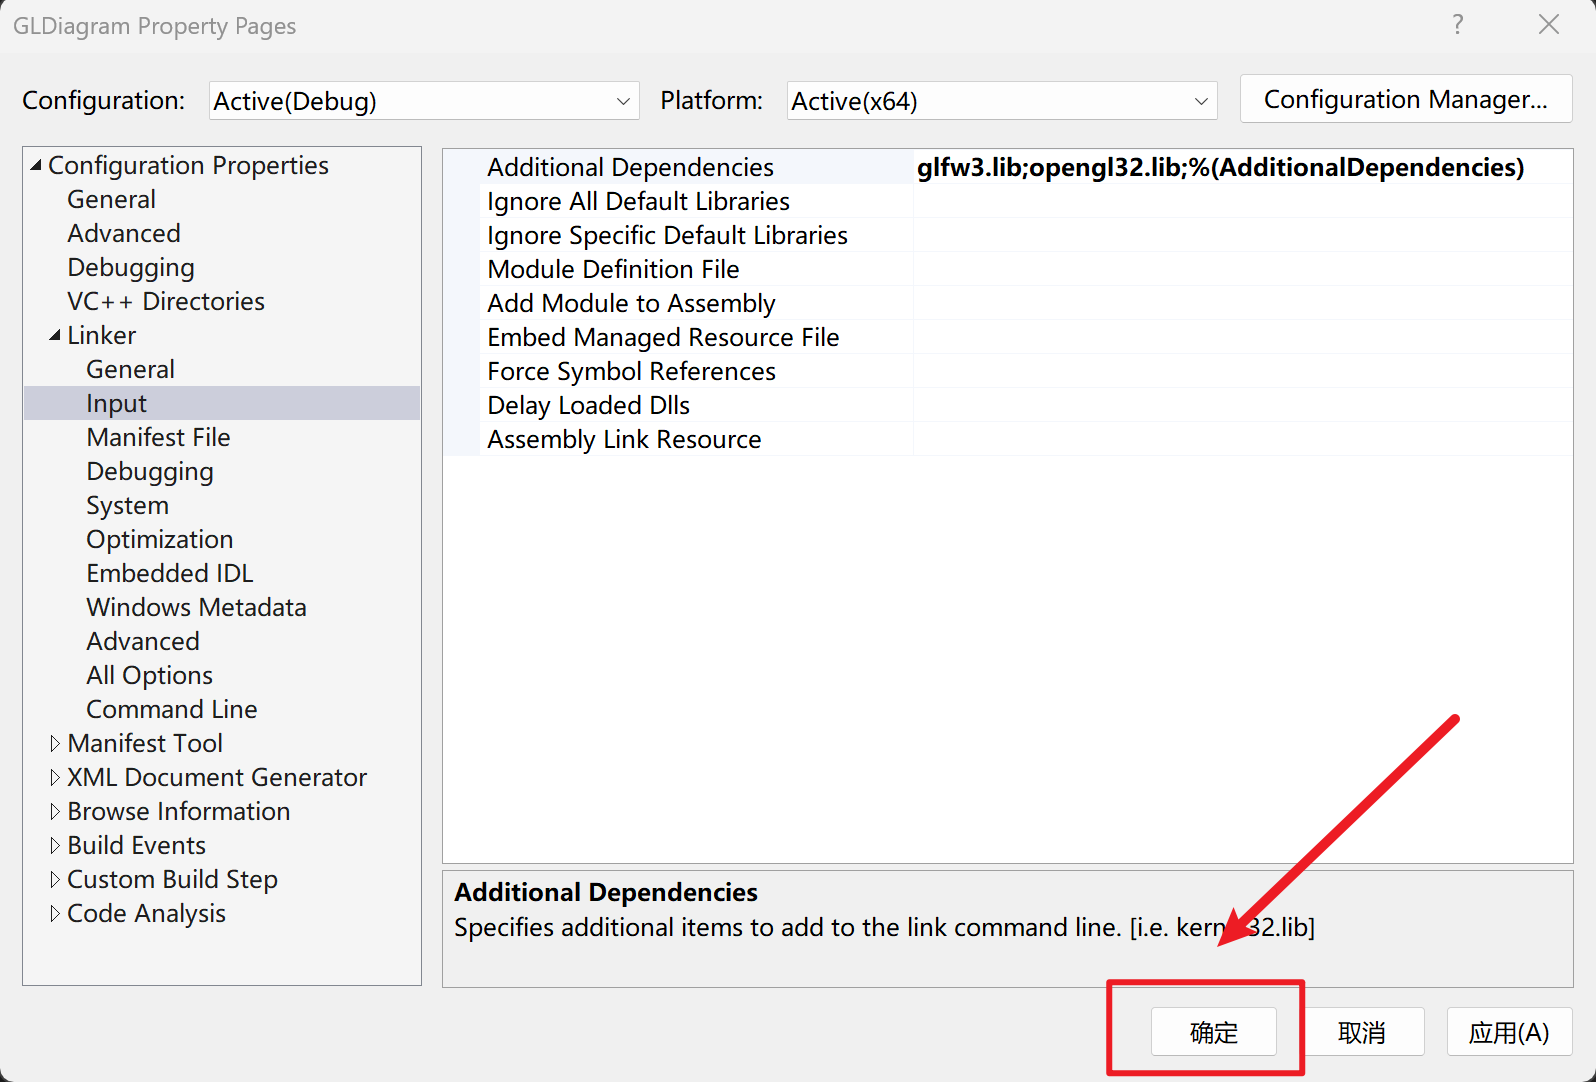This screenshot has height=1082, width=1596.
Task: Select General under Configuration Properties
Action: (112, 200)
